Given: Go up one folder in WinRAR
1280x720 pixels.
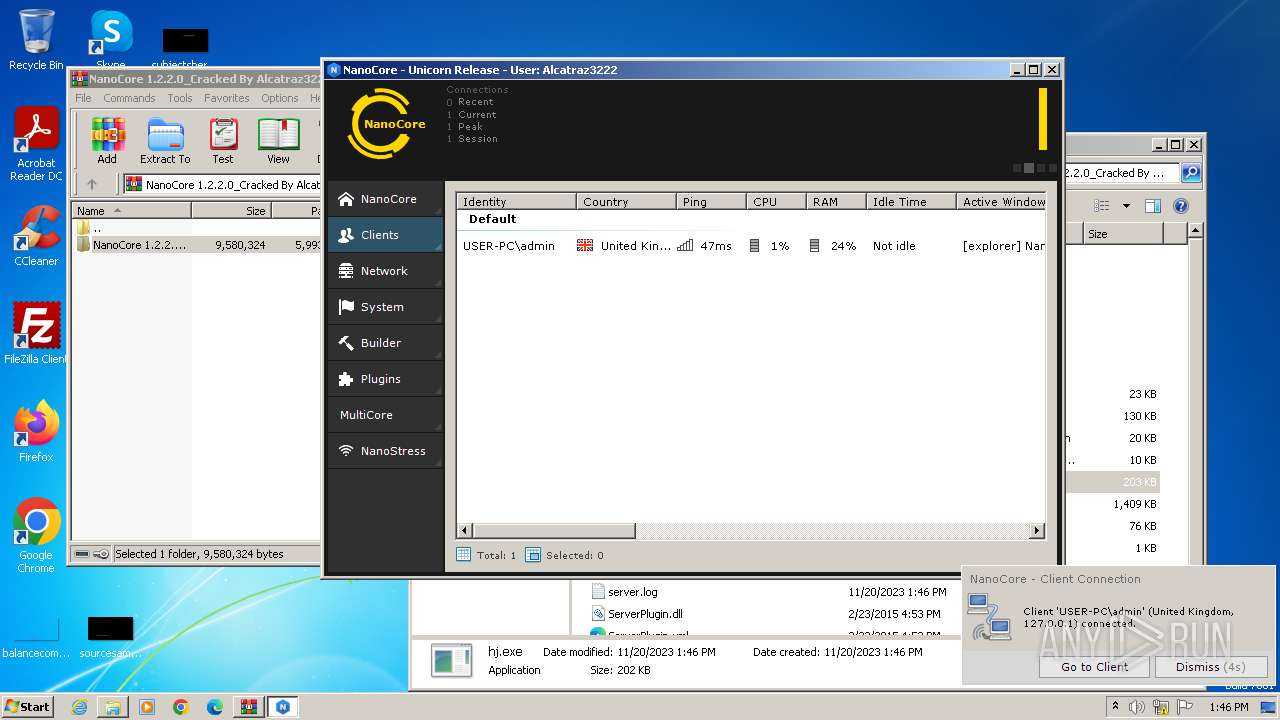Looking at the screenshot, I should tap(92, 185).
